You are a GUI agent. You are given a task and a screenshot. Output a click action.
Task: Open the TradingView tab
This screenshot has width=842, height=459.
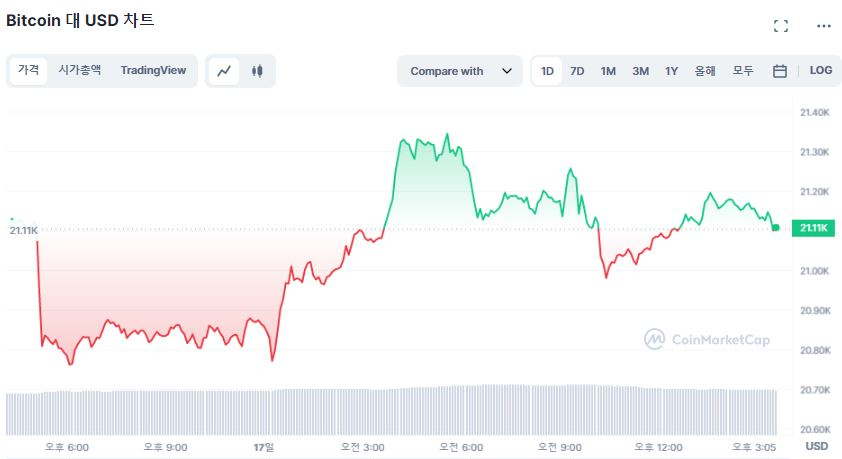[x=153, y=70]
